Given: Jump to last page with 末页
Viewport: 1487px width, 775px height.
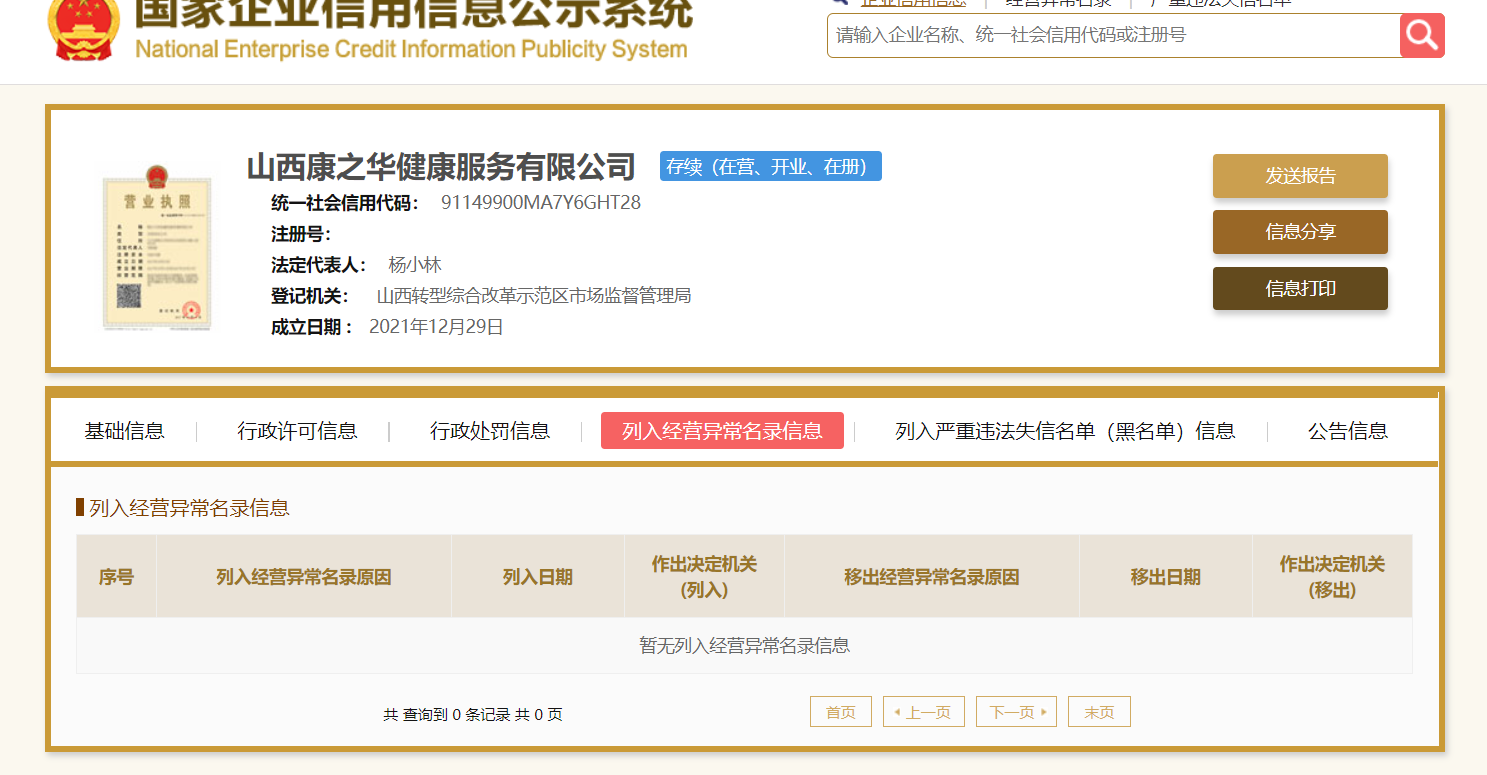Looking at the screenshot, I should pos(1099,712).
